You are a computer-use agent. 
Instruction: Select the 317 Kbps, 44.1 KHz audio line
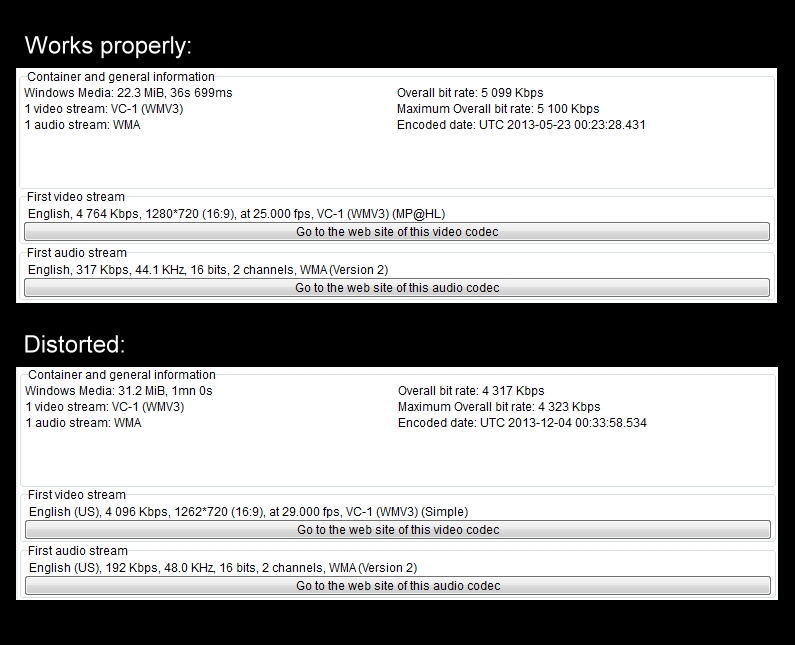point(208,270)
